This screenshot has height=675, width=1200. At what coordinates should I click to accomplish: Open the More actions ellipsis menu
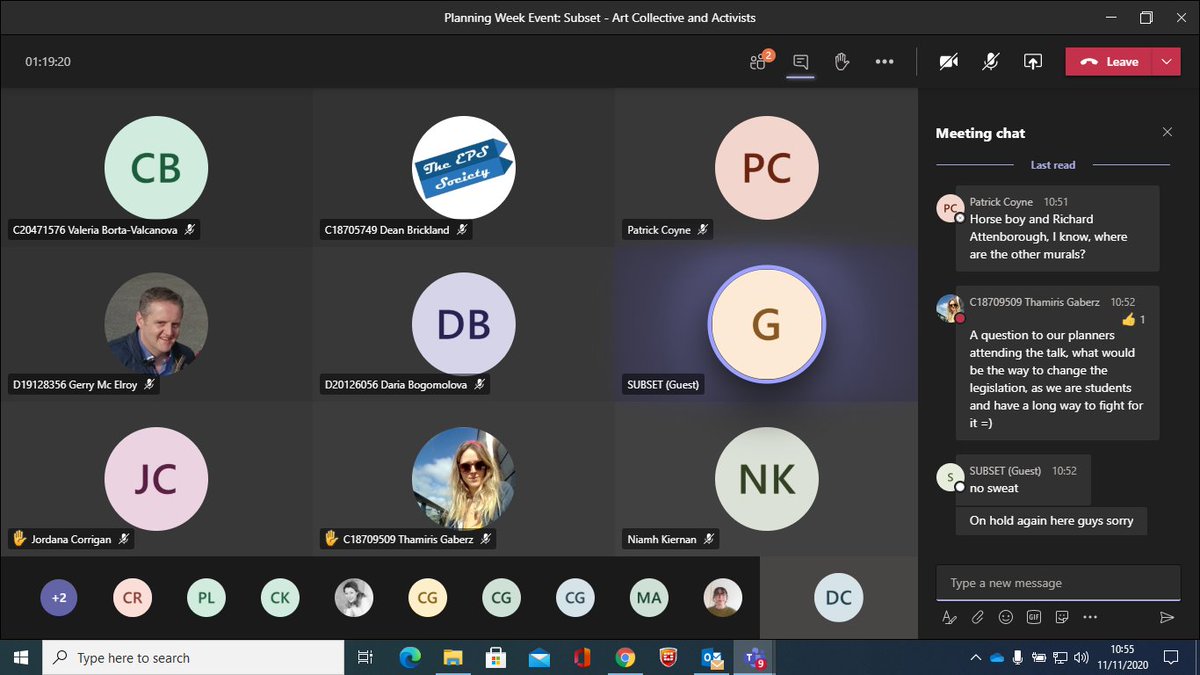tap(884, 62)
